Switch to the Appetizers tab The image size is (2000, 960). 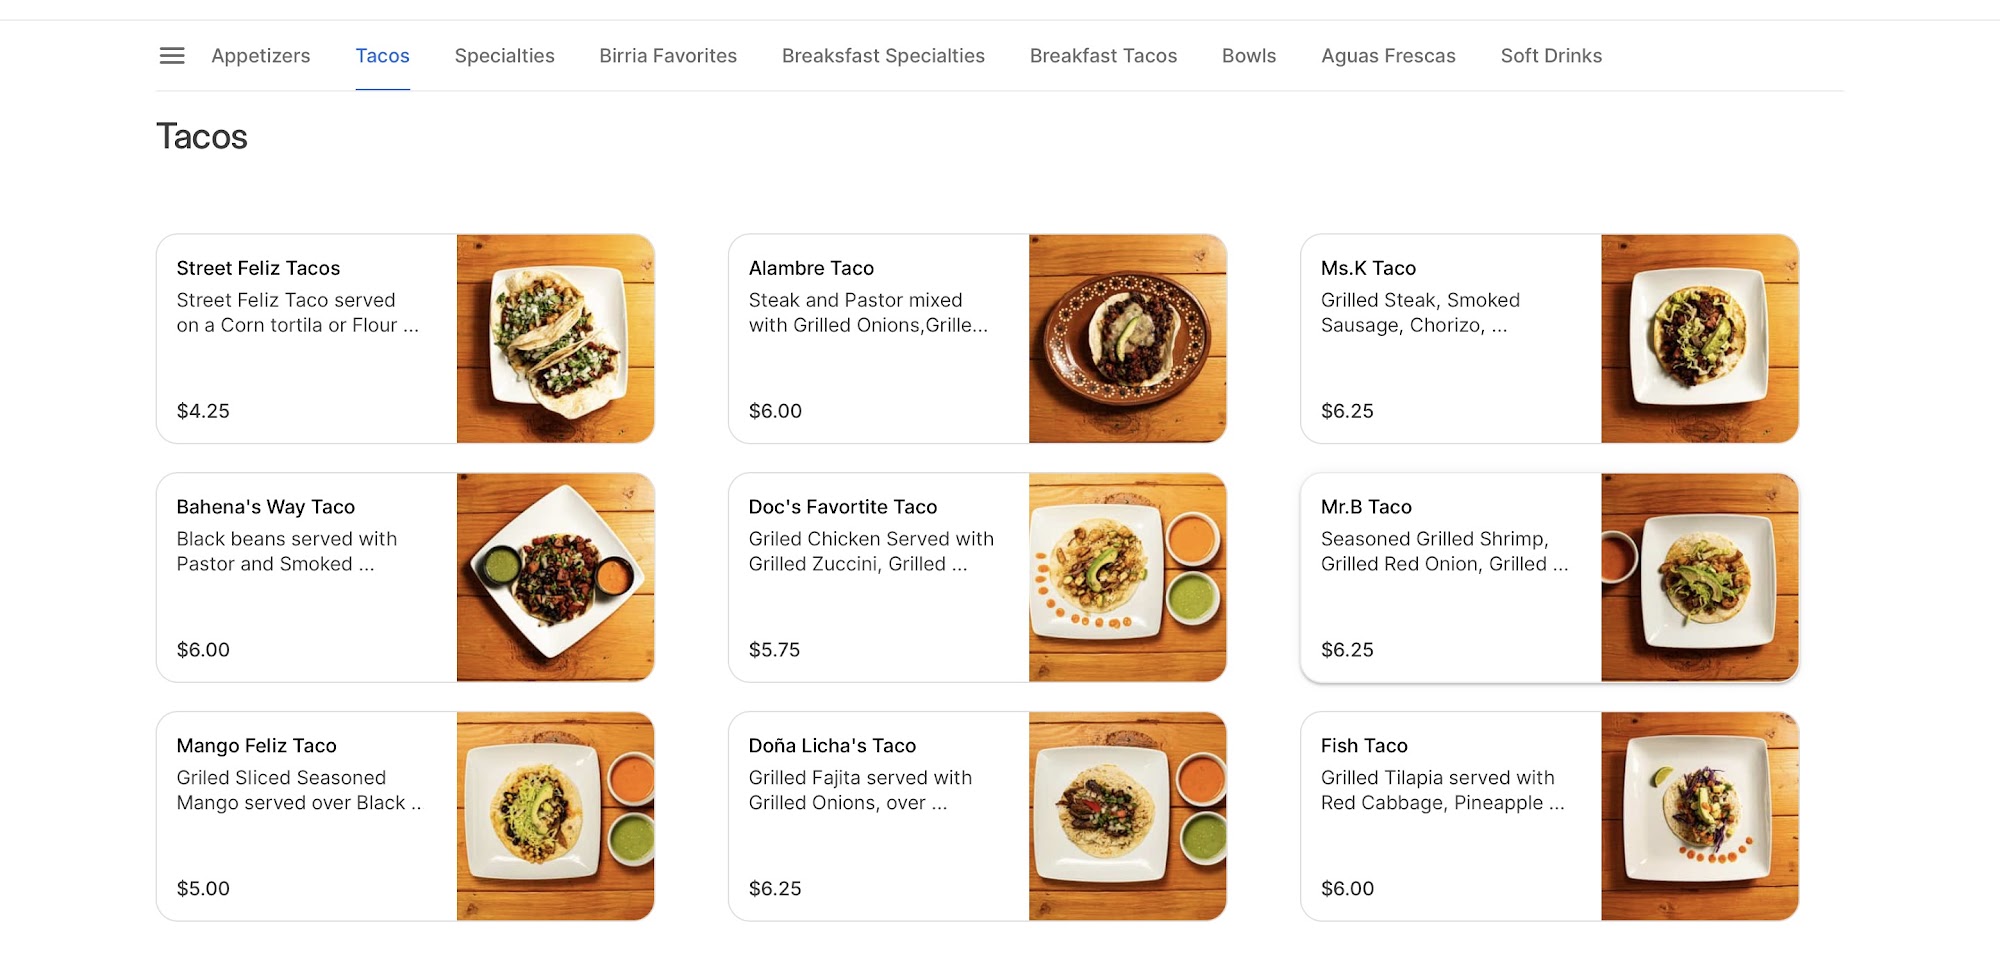click(260, 56)
